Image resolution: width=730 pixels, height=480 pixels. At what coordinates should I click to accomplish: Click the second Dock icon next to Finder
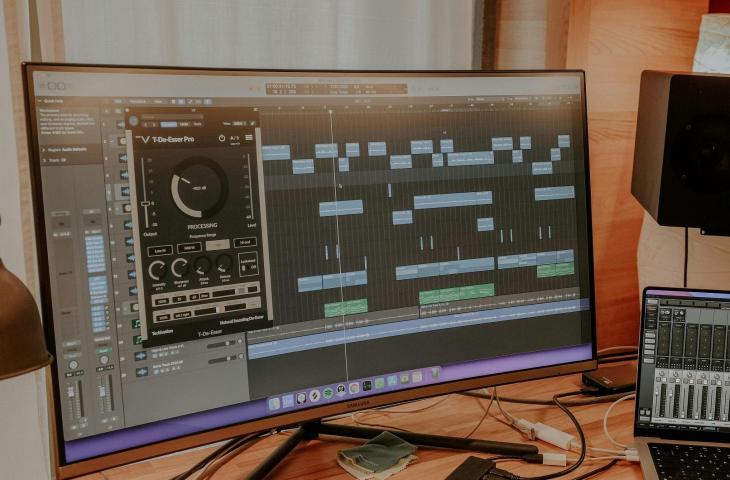[288, 401]
